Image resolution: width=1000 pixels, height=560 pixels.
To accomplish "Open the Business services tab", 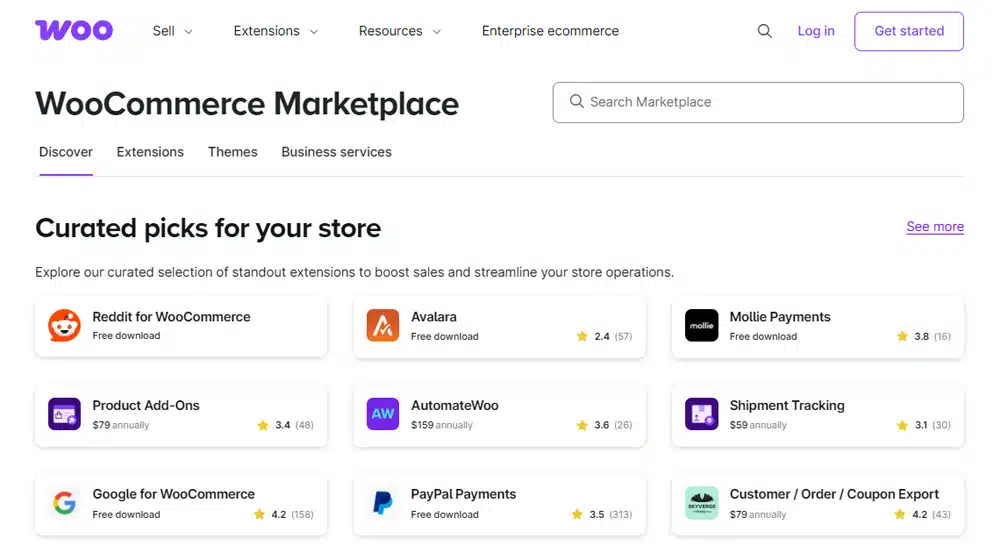I will point(337,152).
